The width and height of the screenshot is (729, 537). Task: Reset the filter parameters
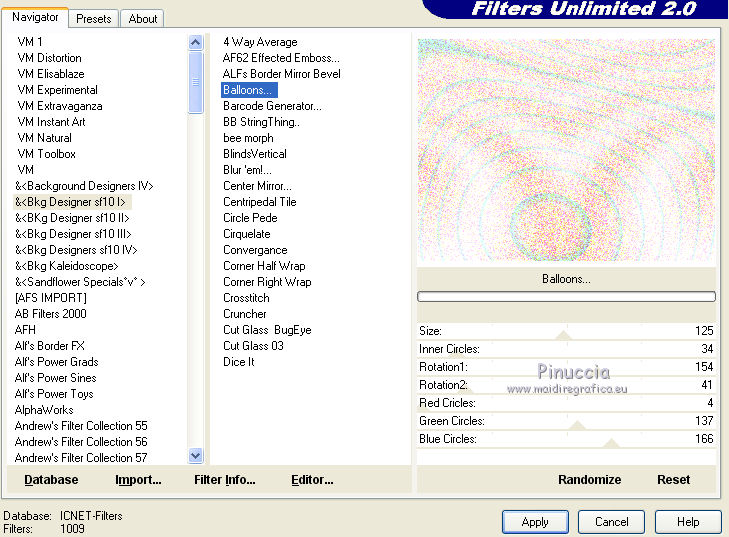673,479
